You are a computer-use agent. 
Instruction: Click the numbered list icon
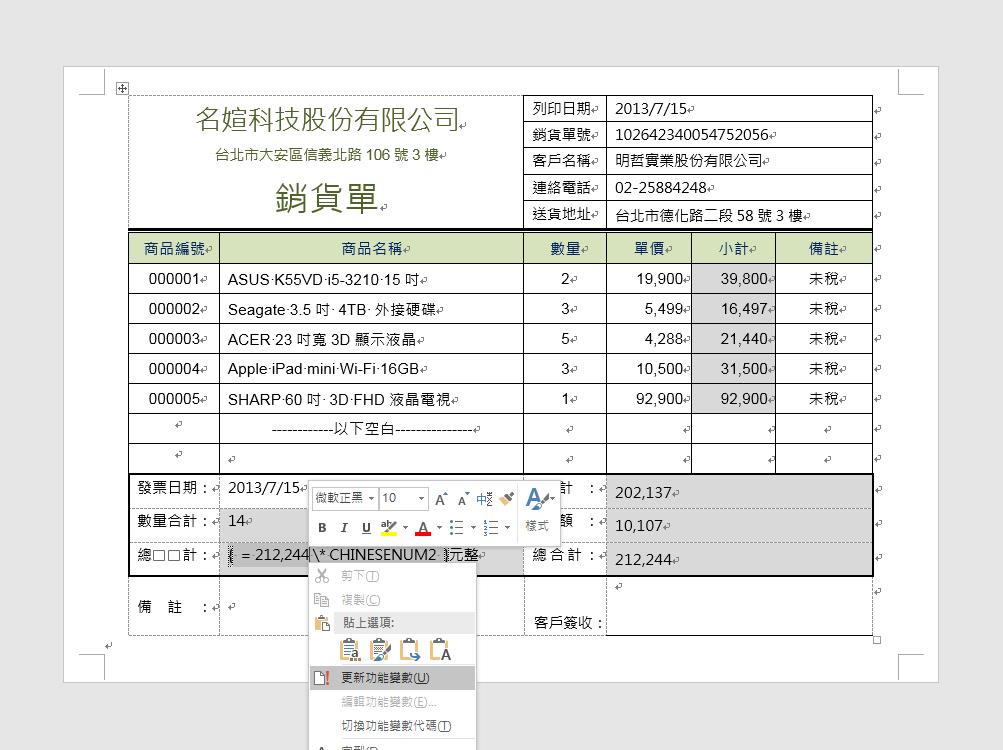point(491,527)
